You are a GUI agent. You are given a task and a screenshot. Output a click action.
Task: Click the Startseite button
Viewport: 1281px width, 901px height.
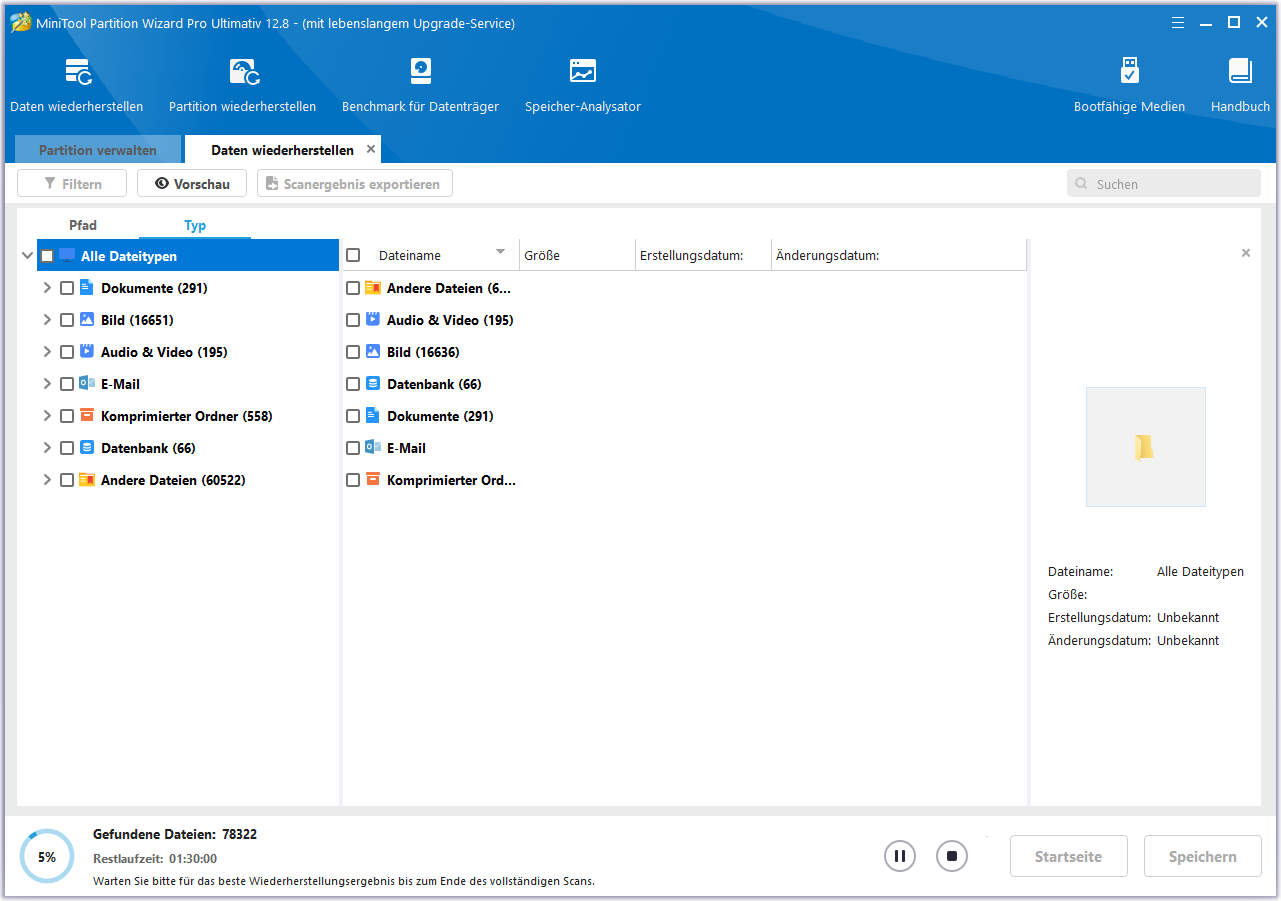1069,857
